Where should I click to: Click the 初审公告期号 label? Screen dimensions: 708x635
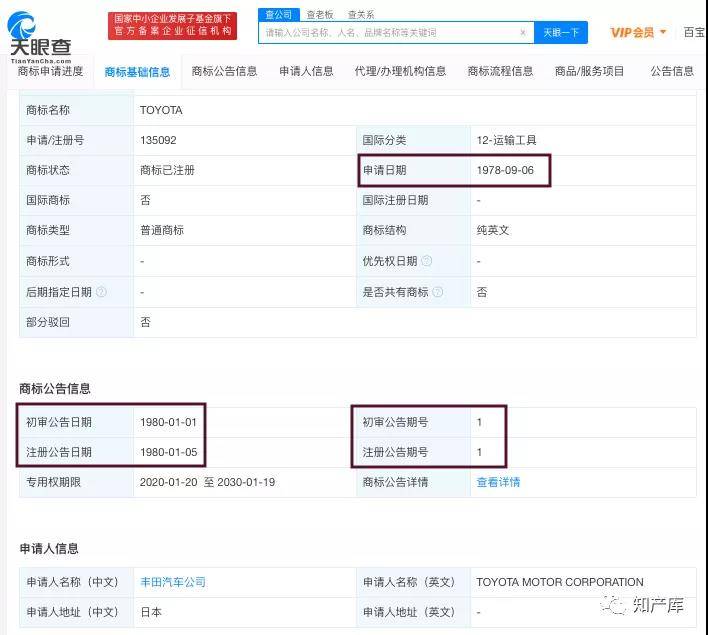(395, 422)
